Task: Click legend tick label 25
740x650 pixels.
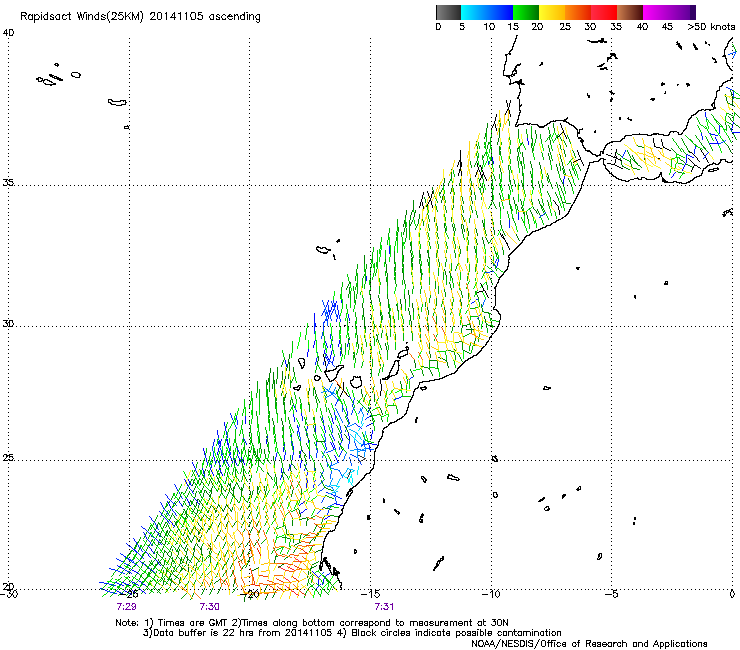Action: tap(565, 27)
